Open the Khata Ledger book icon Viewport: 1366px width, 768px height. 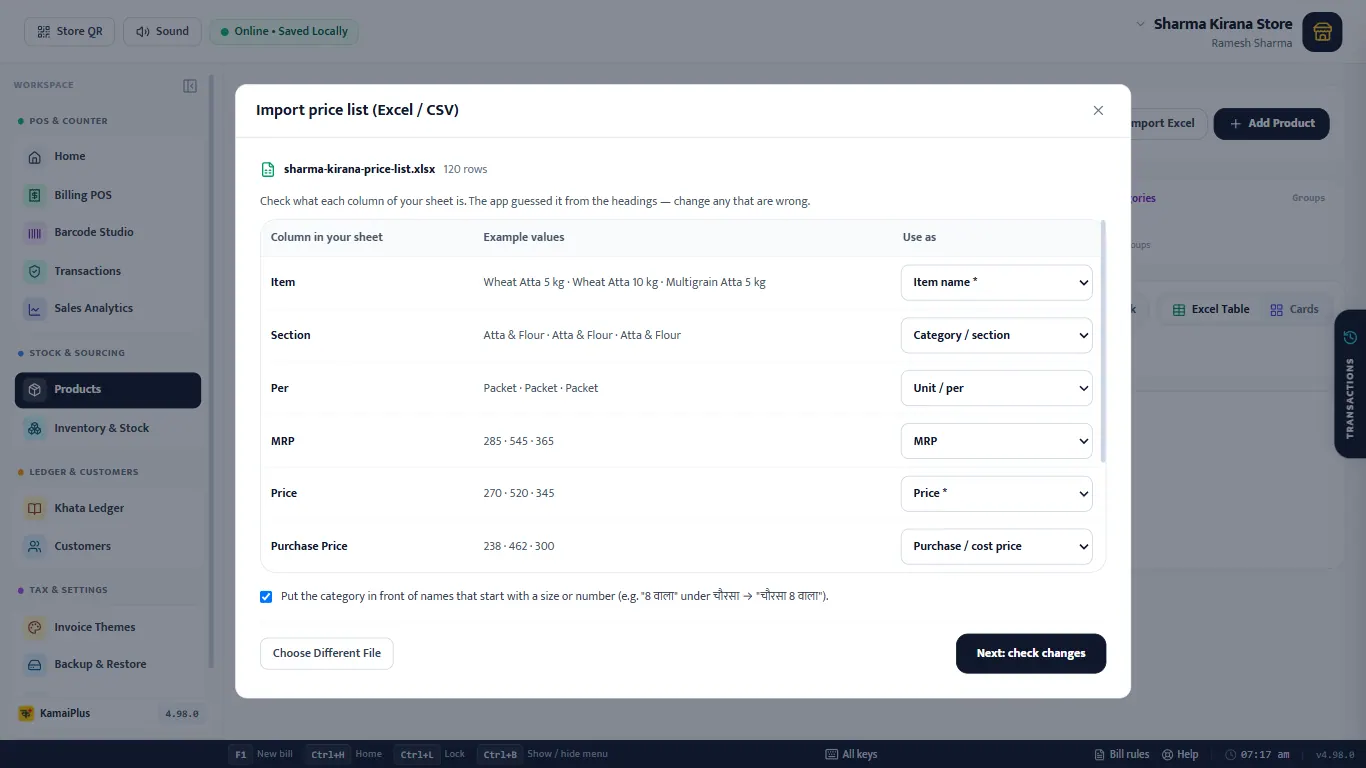(35, 508)
